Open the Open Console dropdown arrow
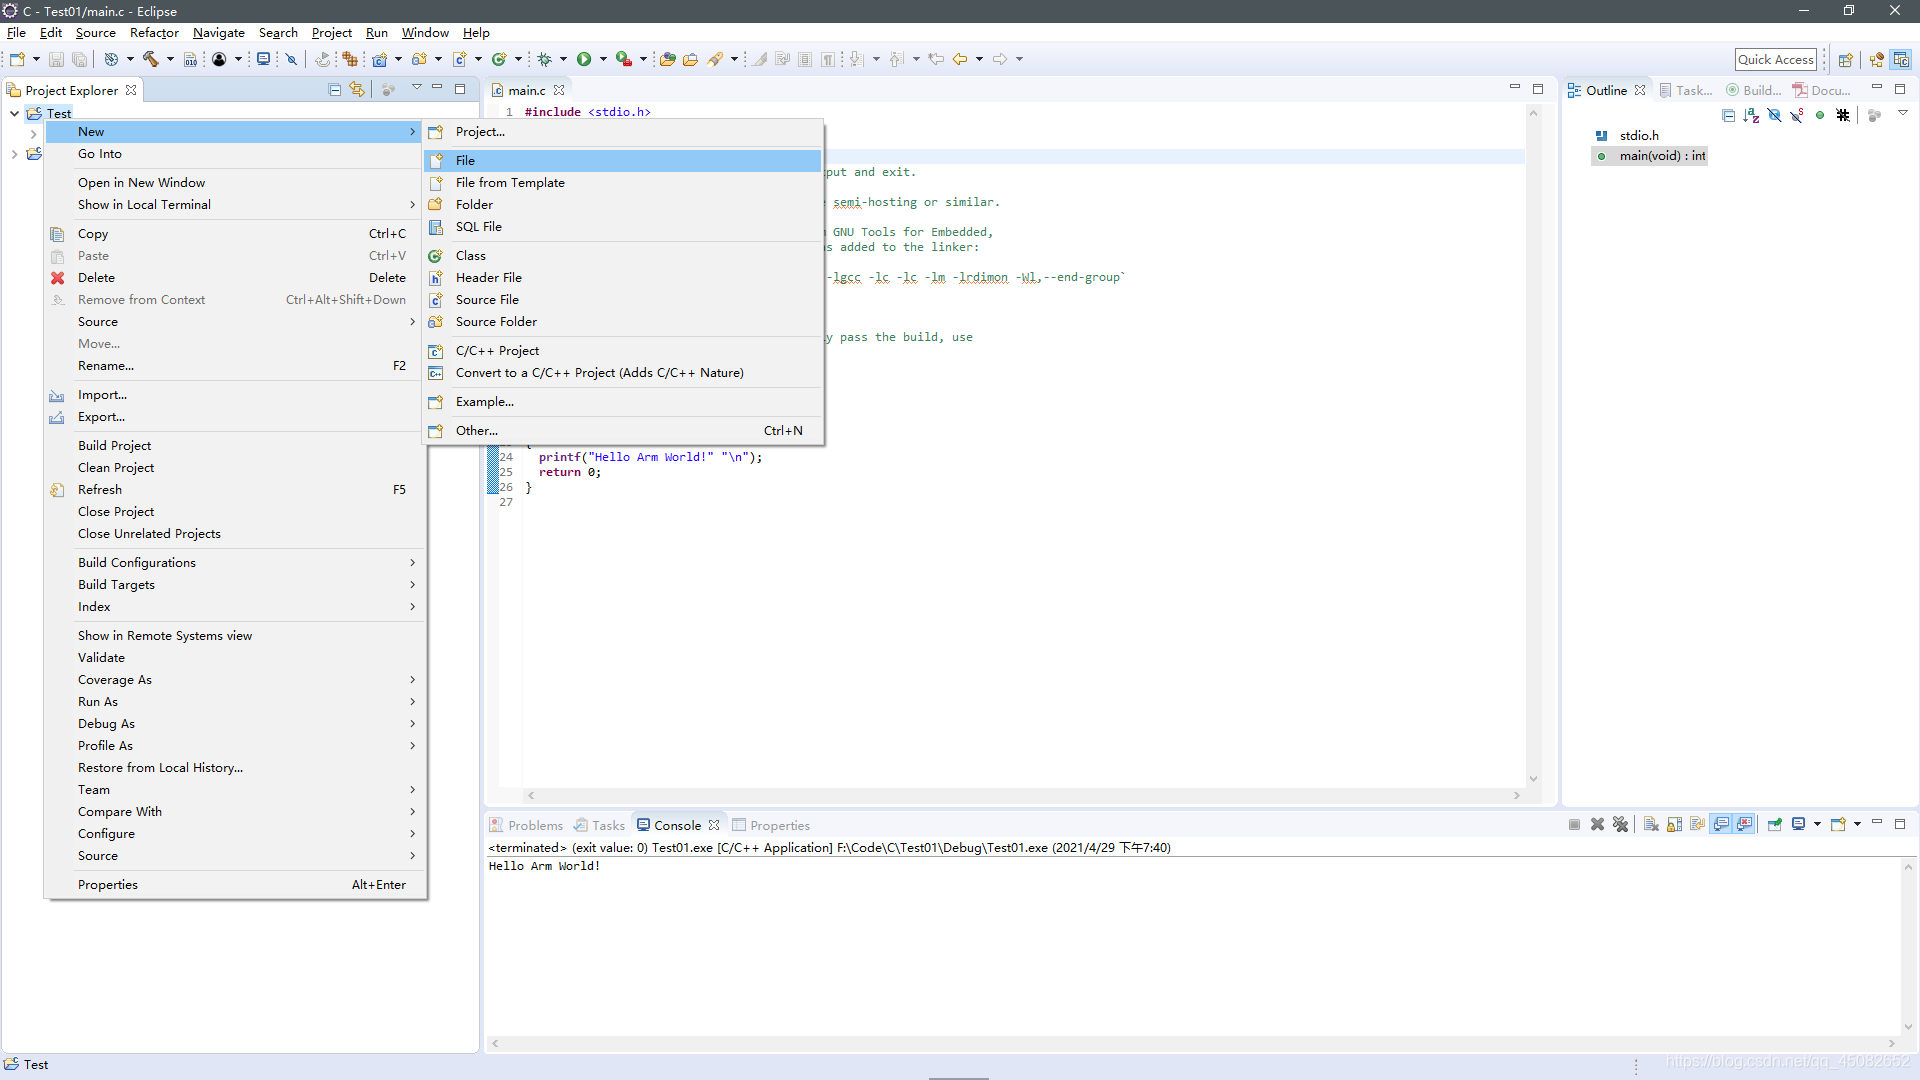Image resolution: width=1920 pixels, height=1080 pixels. click(1857, 824)
